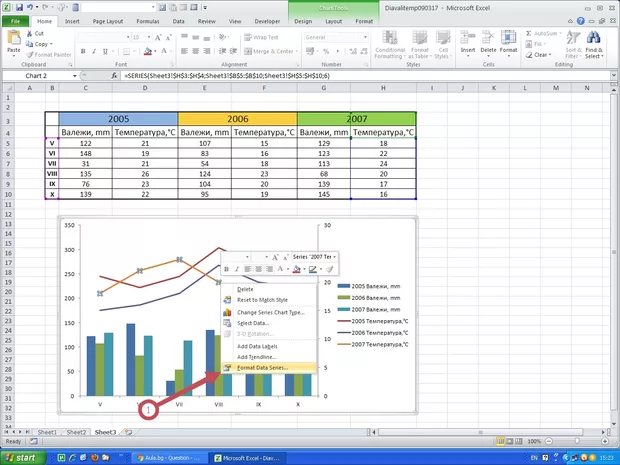Open Conditional Formatting menu
This screenshot has height=465, width=620.
390,45
